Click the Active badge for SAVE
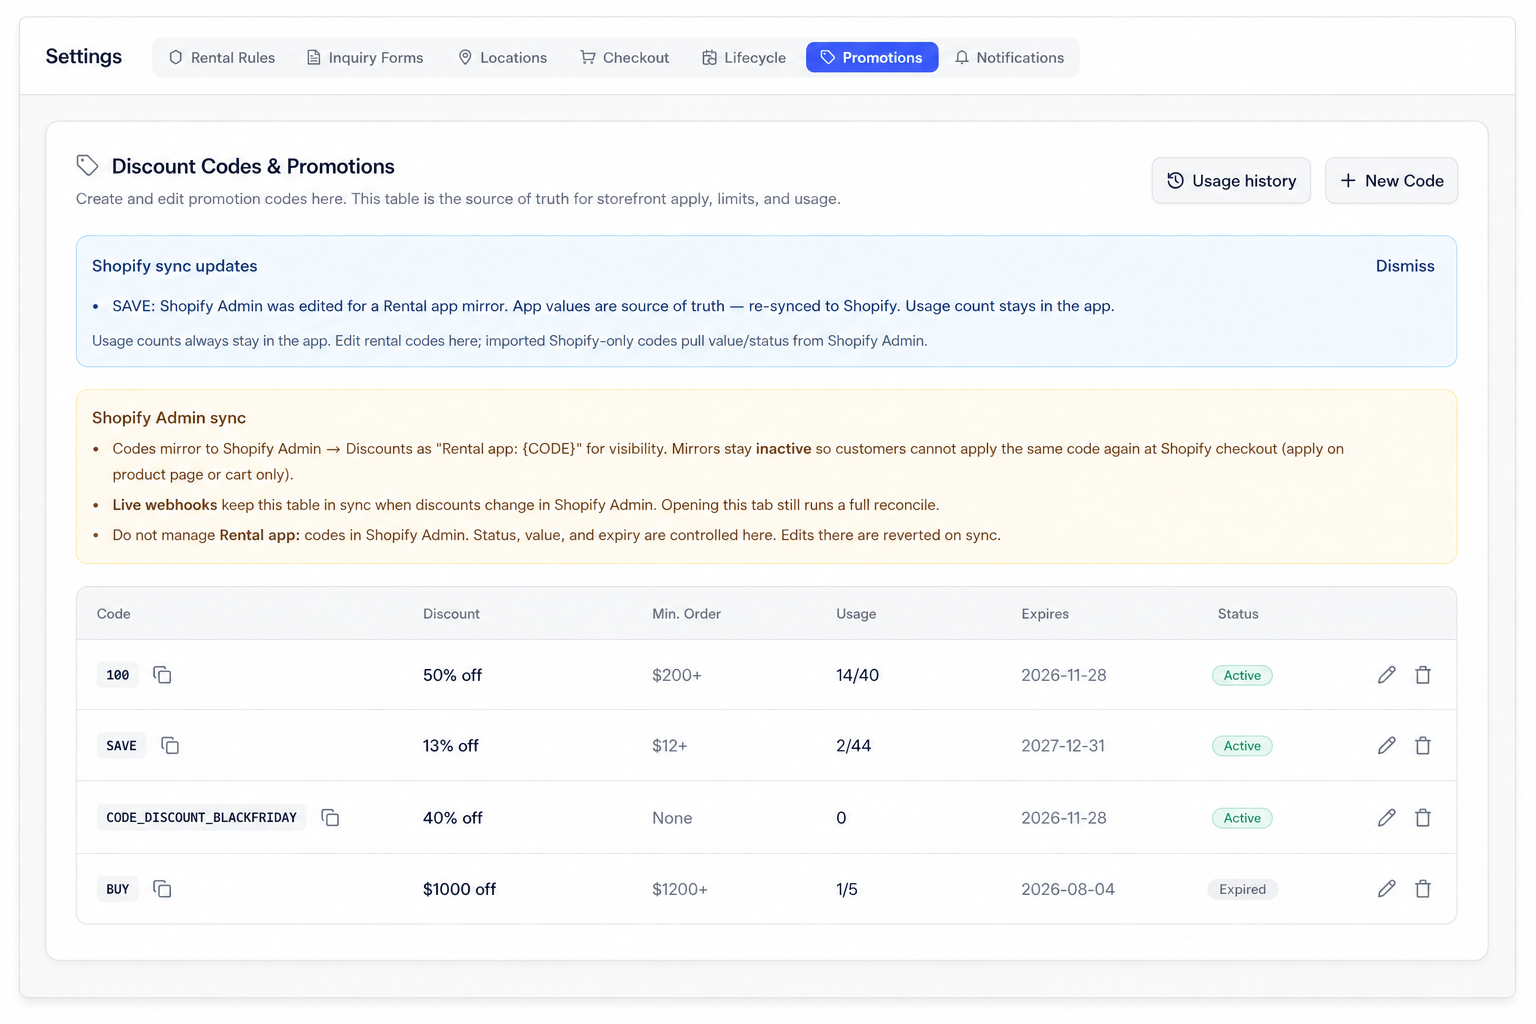1536x1024 pixels. [1242, 746]
